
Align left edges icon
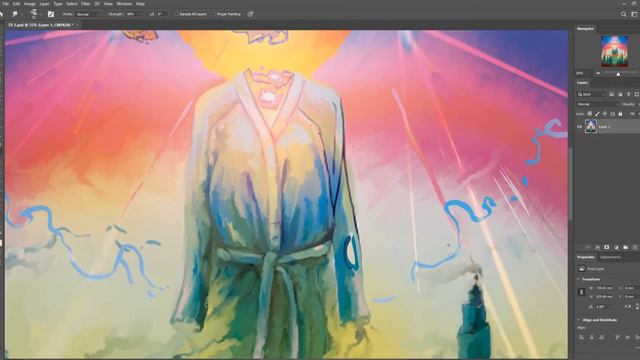click(582, 337)
